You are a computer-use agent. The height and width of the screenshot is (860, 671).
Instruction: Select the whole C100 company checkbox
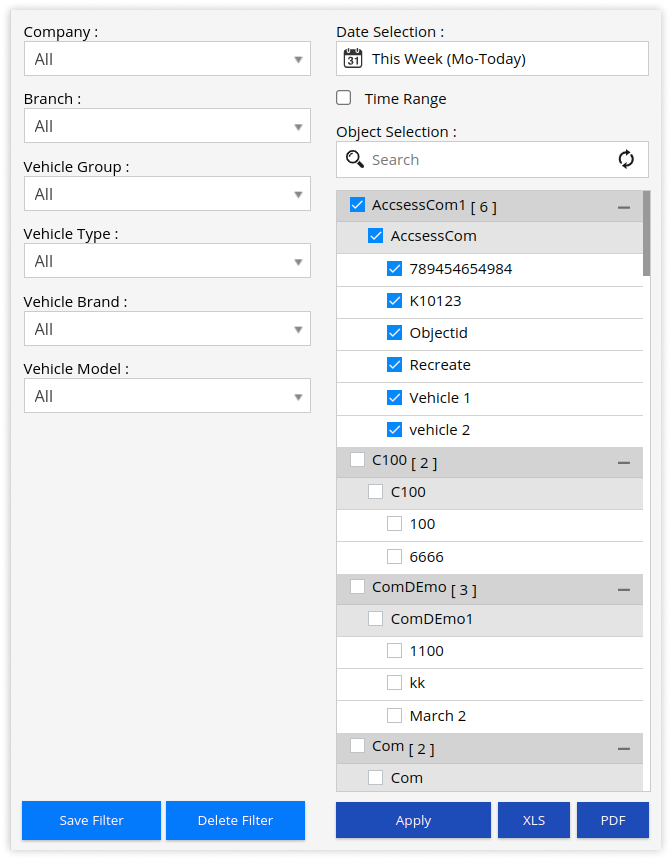click(357, 460)
